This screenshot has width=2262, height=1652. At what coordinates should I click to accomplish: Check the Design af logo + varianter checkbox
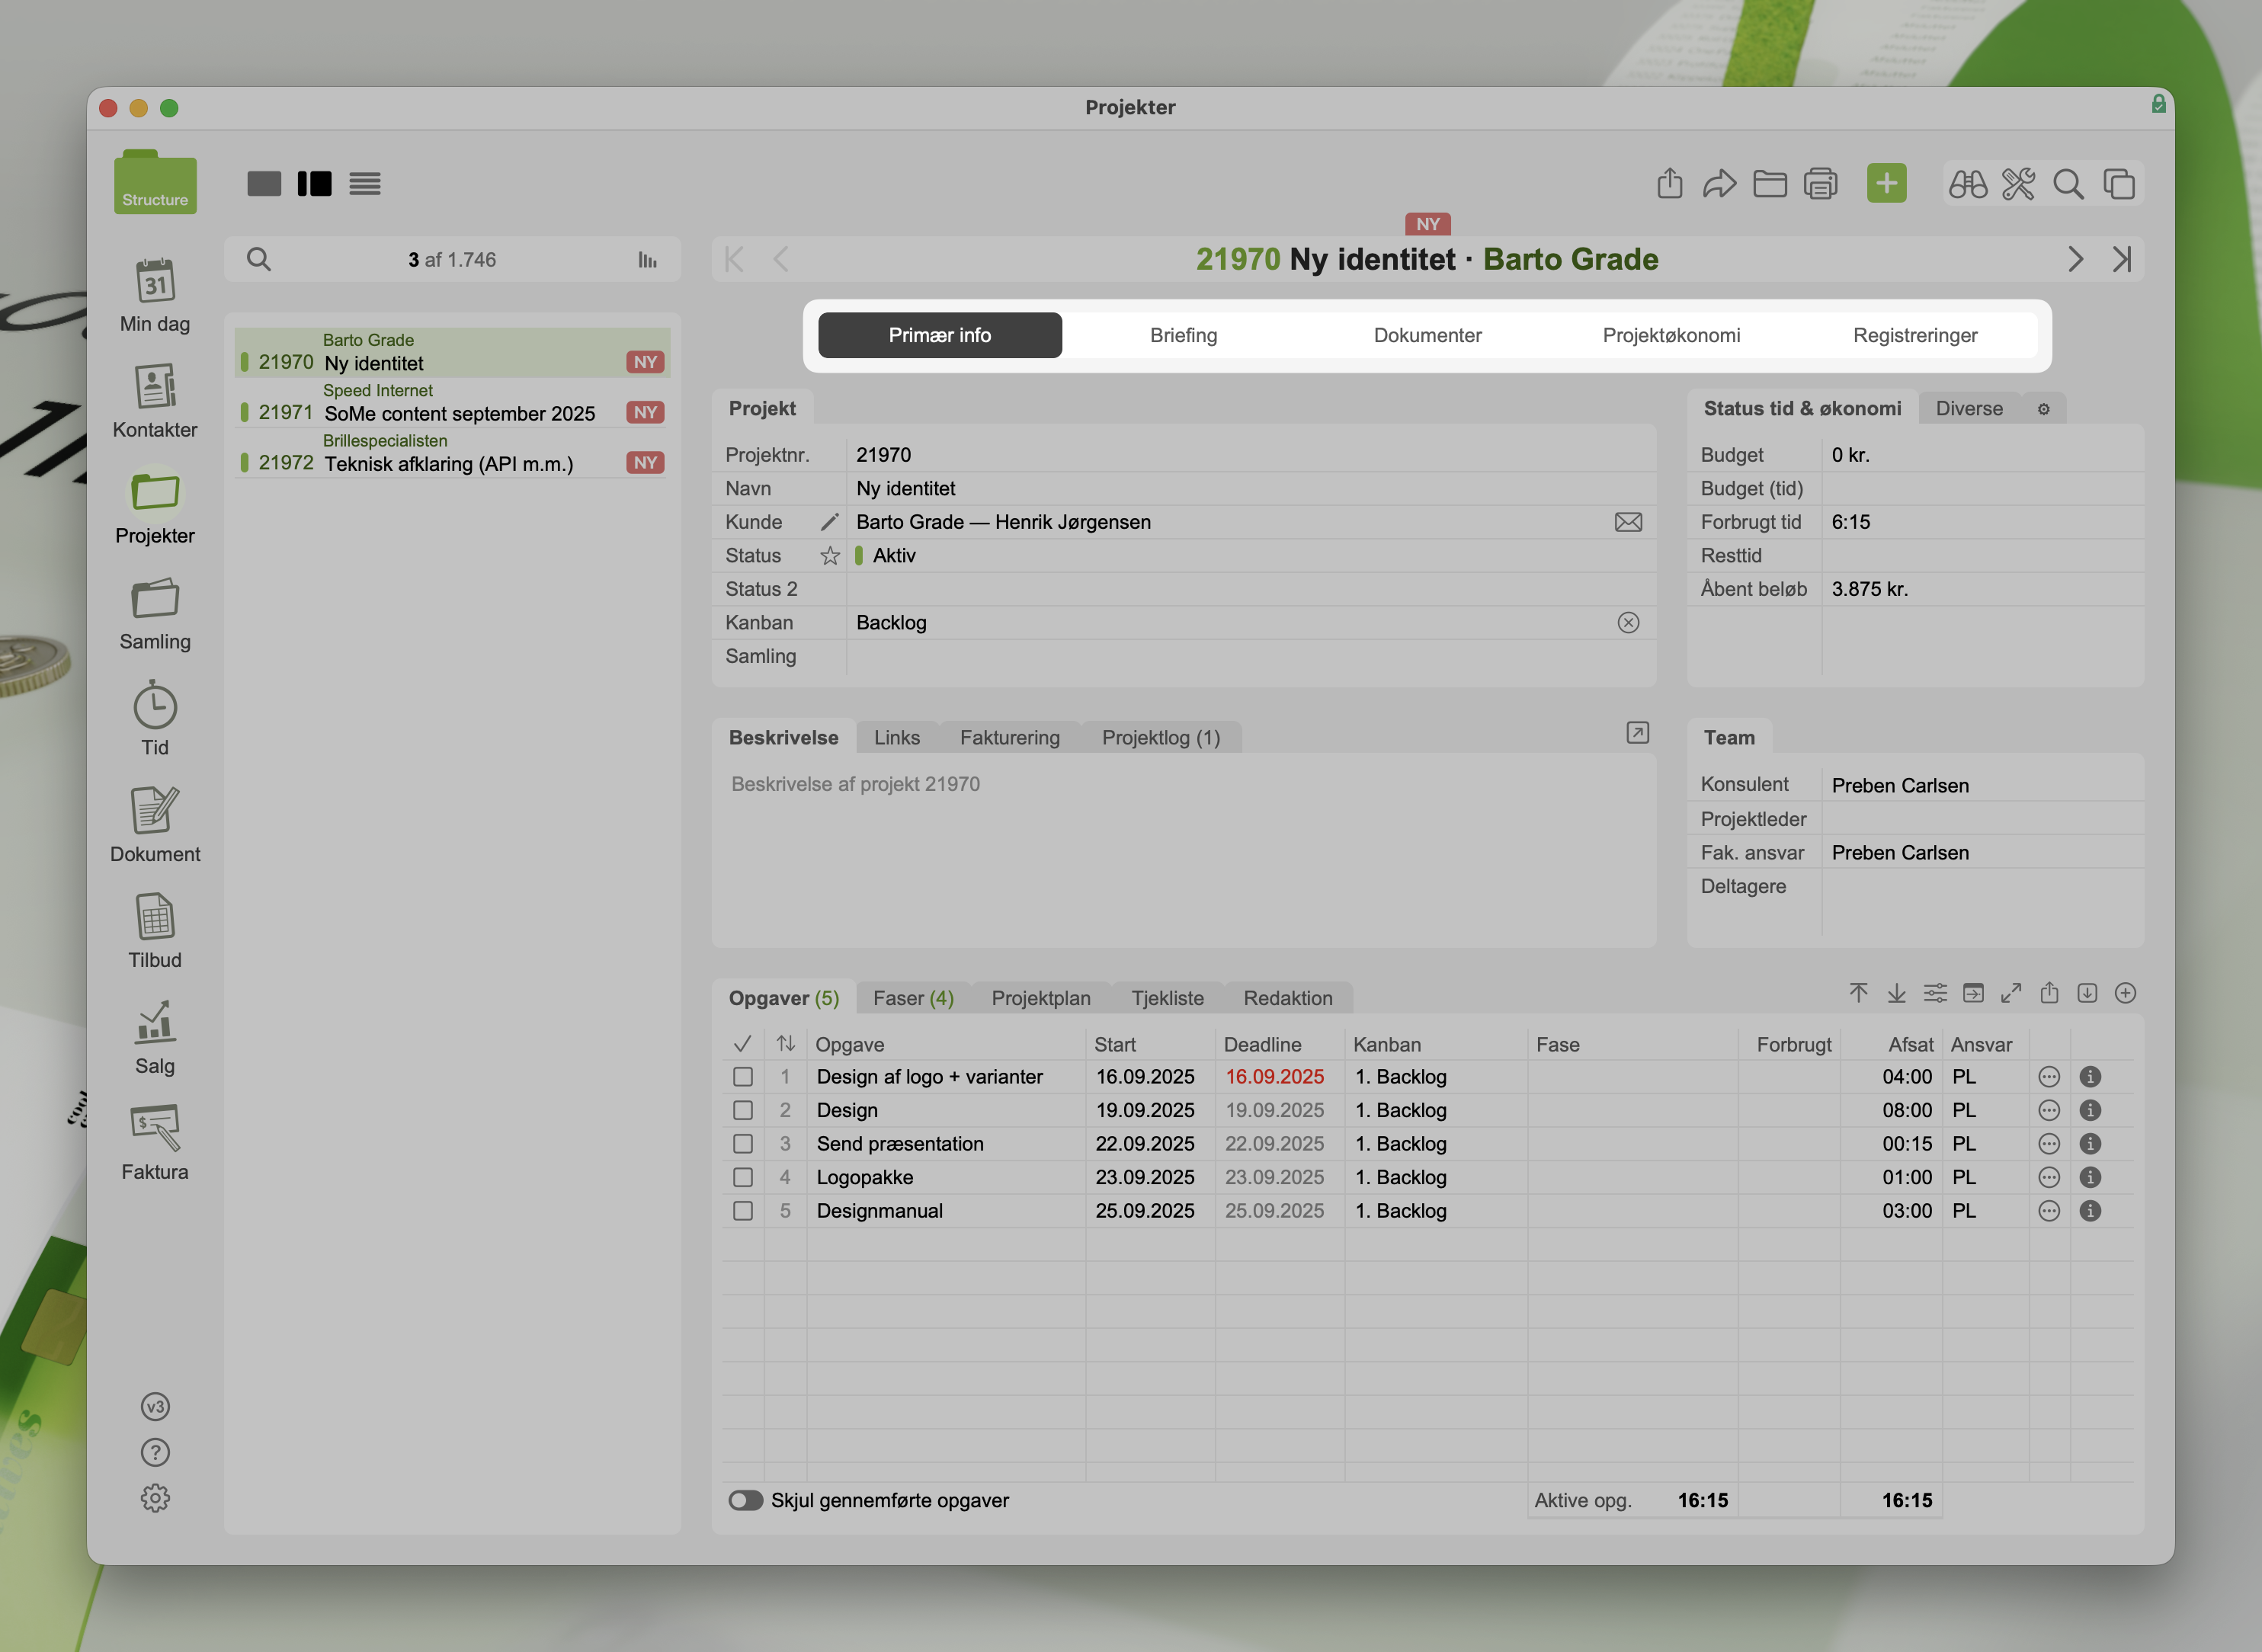point(743,1077)
